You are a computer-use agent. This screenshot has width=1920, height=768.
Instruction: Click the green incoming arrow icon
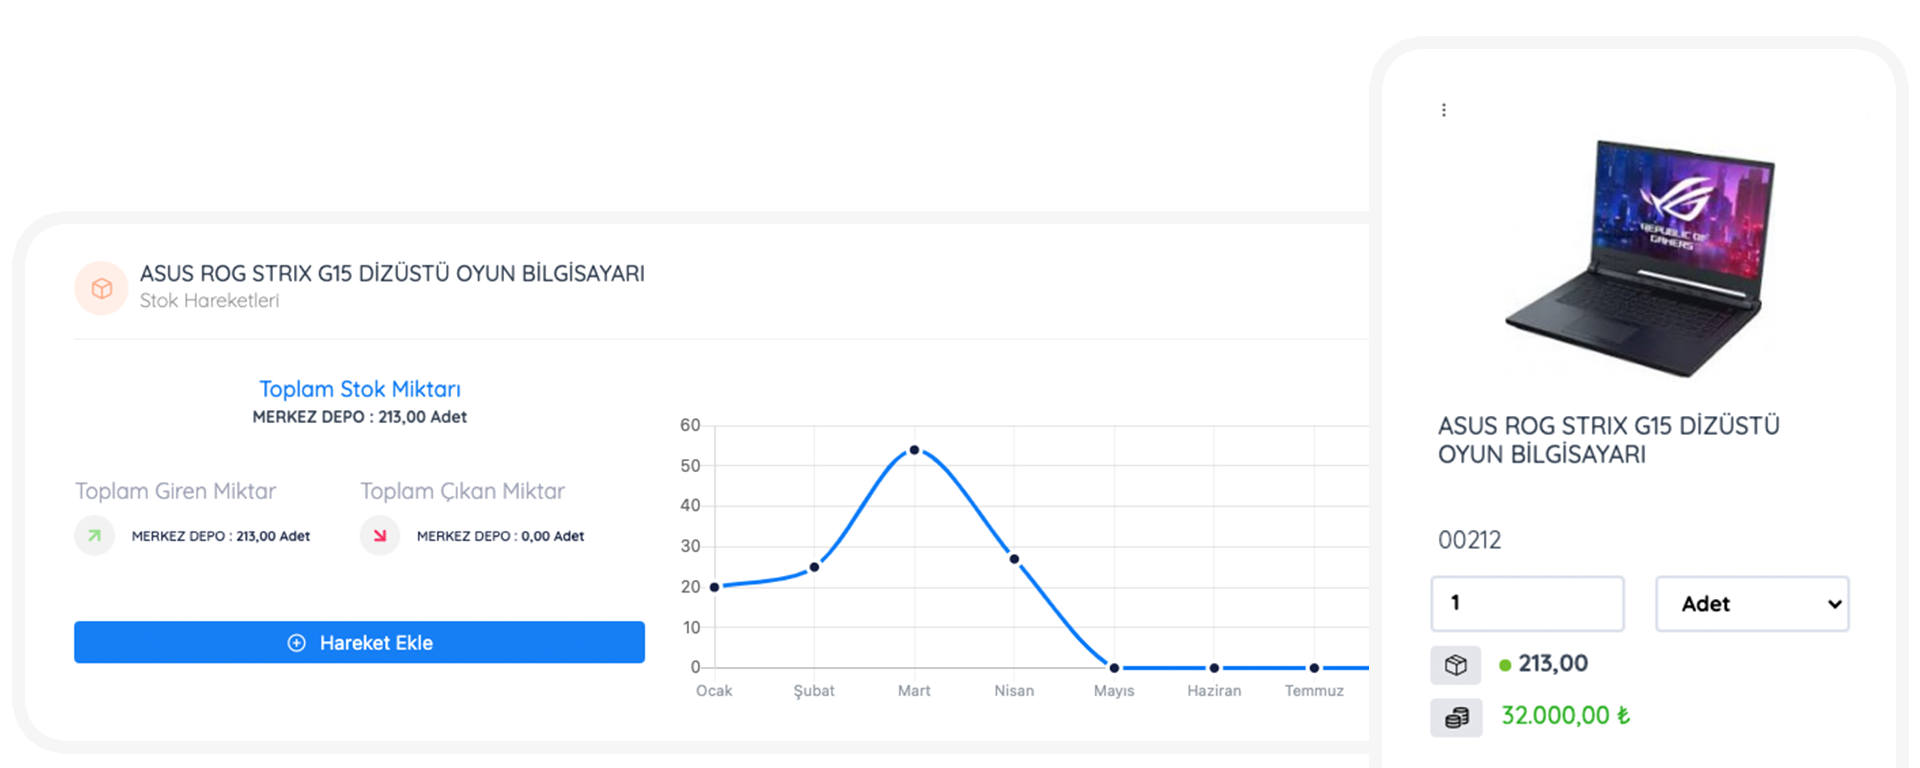(94, 536)
